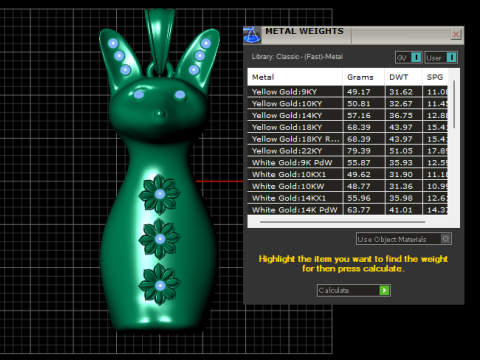The width and height of the screenshot is (480, 360).
Task: Click the 48.77 grams value
Action: click(x=359, y=186)
